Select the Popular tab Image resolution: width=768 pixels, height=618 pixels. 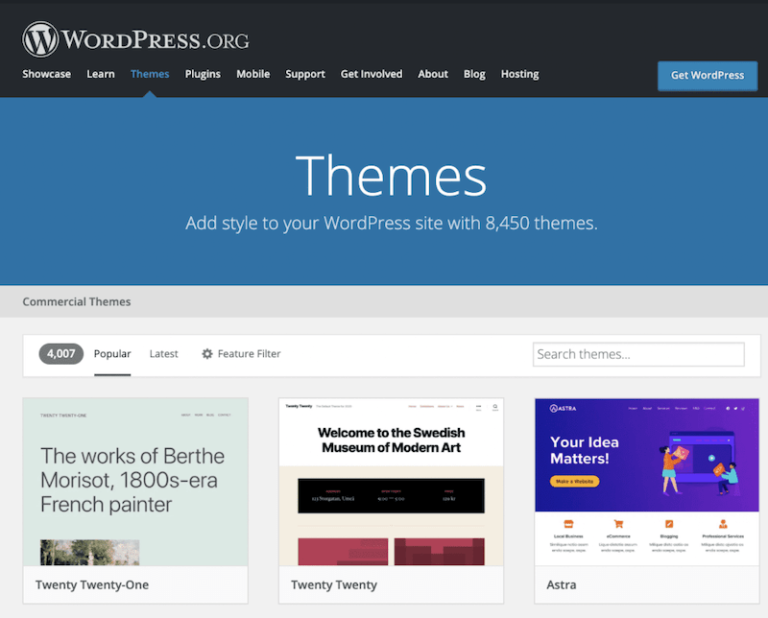112,354
